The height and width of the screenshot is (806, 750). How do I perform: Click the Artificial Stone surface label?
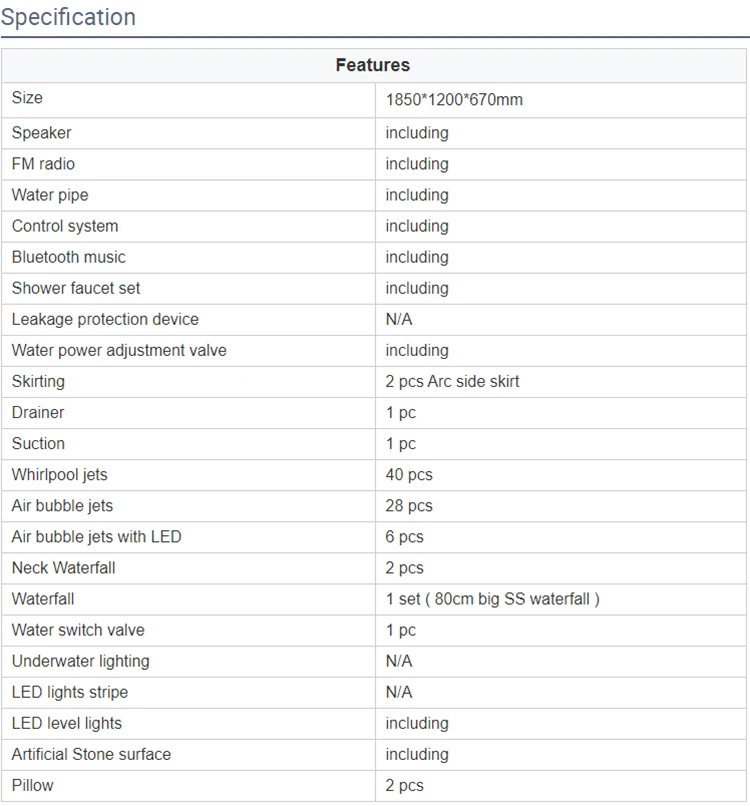(91, 754)
